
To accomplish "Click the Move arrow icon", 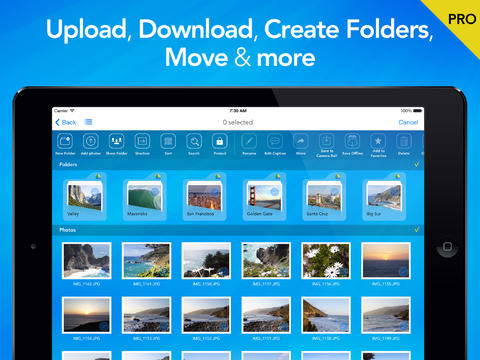I will [x=301, y=141].
